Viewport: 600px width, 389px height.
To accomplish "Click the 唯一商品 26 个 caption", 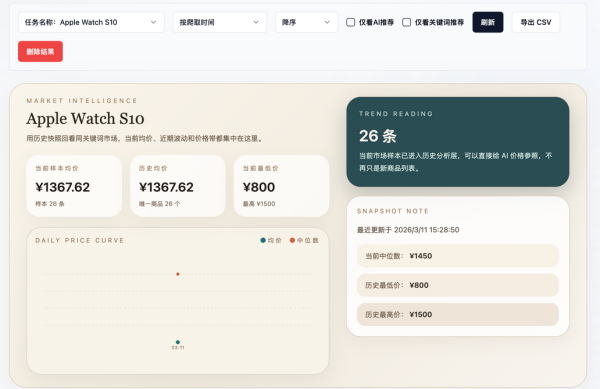I will click(159, 204).
